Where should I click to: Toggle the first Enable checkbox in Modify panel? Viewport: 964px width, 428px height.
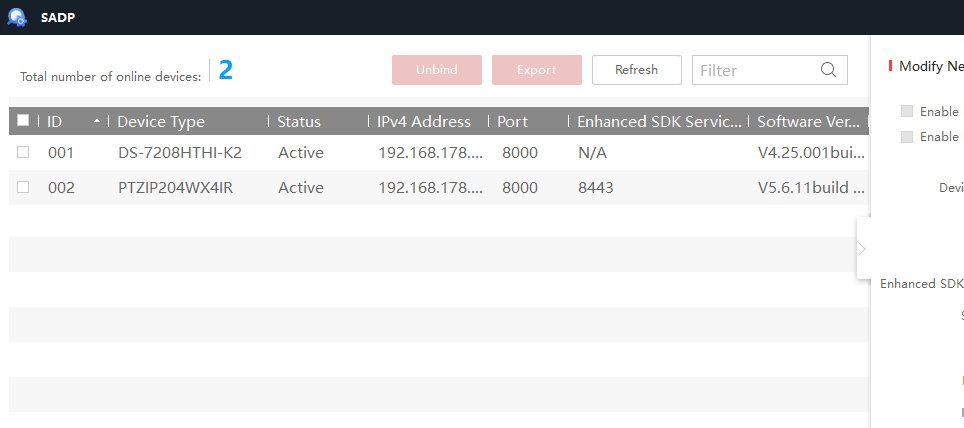[907, 111]
